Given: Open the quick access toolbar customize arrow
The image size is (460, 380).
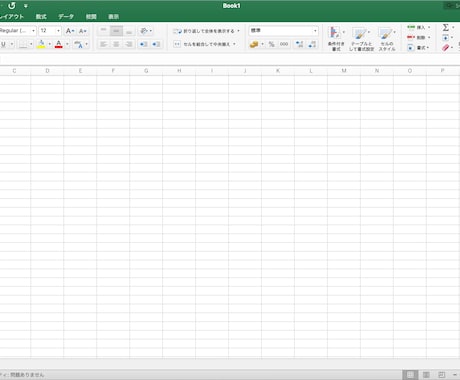Looking at the screenshot, I should tap(26, 6).
